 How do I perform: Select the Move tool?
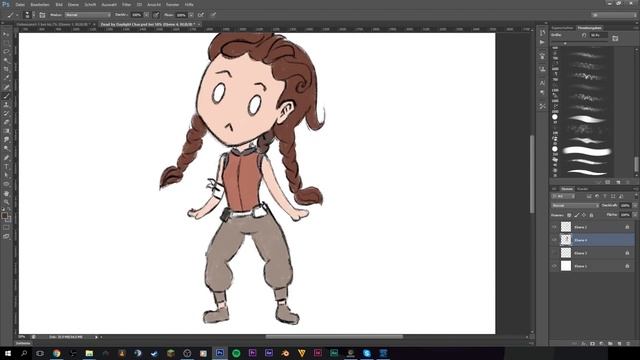[x=6, y=34]
